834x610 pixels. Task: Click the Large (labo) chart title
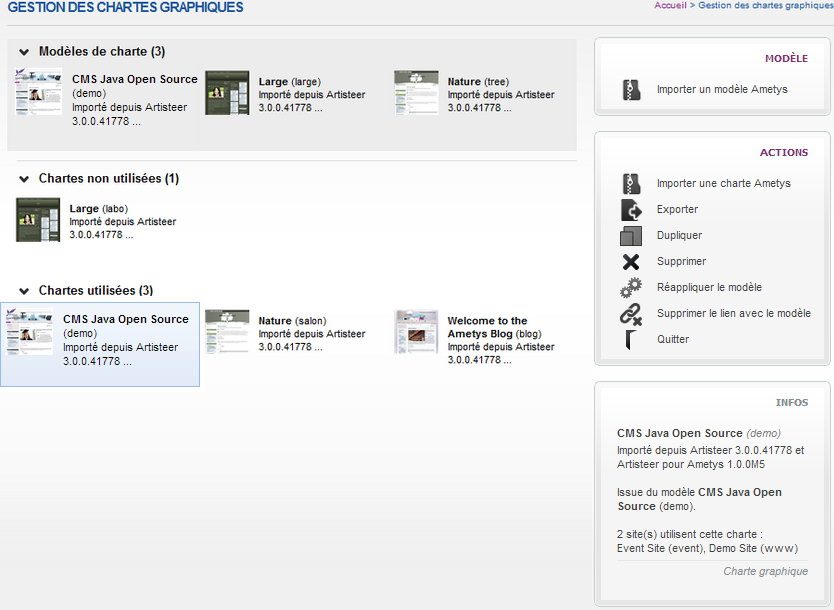98,209
